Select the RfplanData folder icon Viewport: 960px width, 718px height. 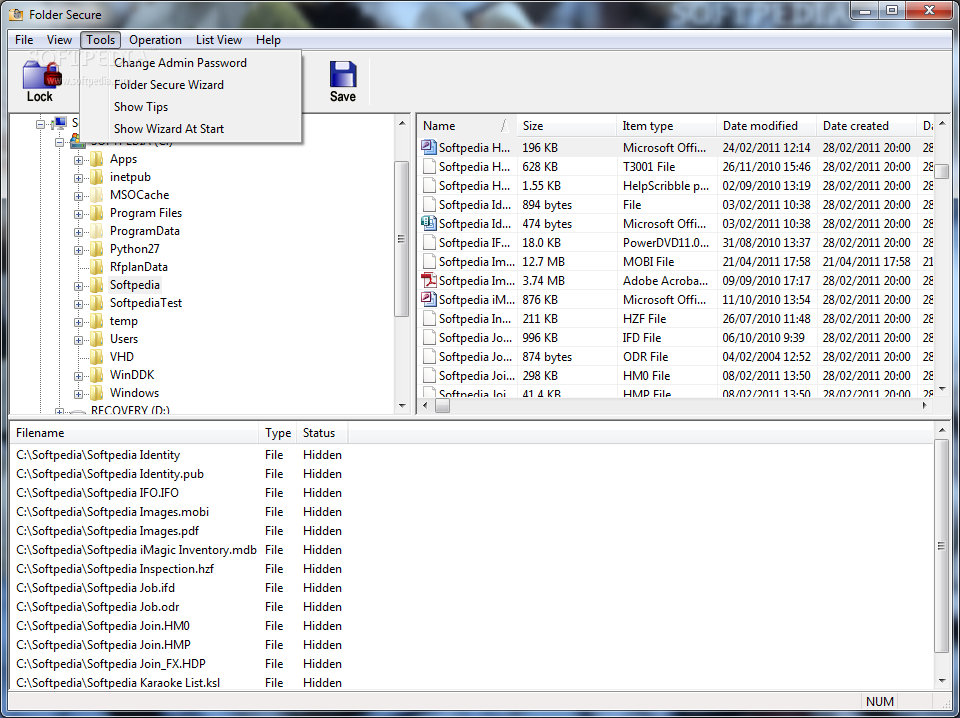tap(97, 267)
